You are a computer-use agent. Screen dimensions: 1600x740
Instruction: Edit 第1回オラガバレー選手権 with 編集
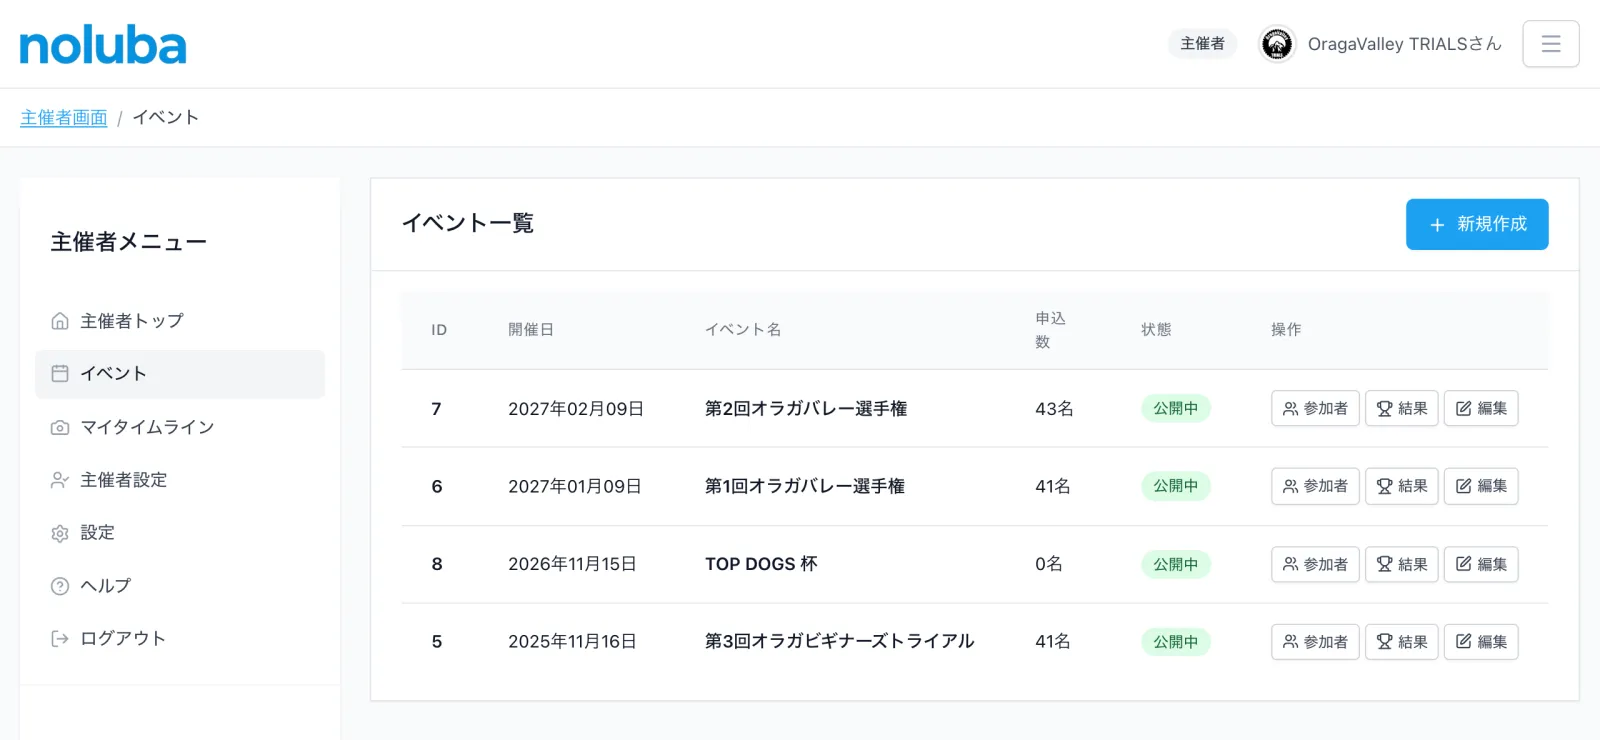pos(1481,486)
